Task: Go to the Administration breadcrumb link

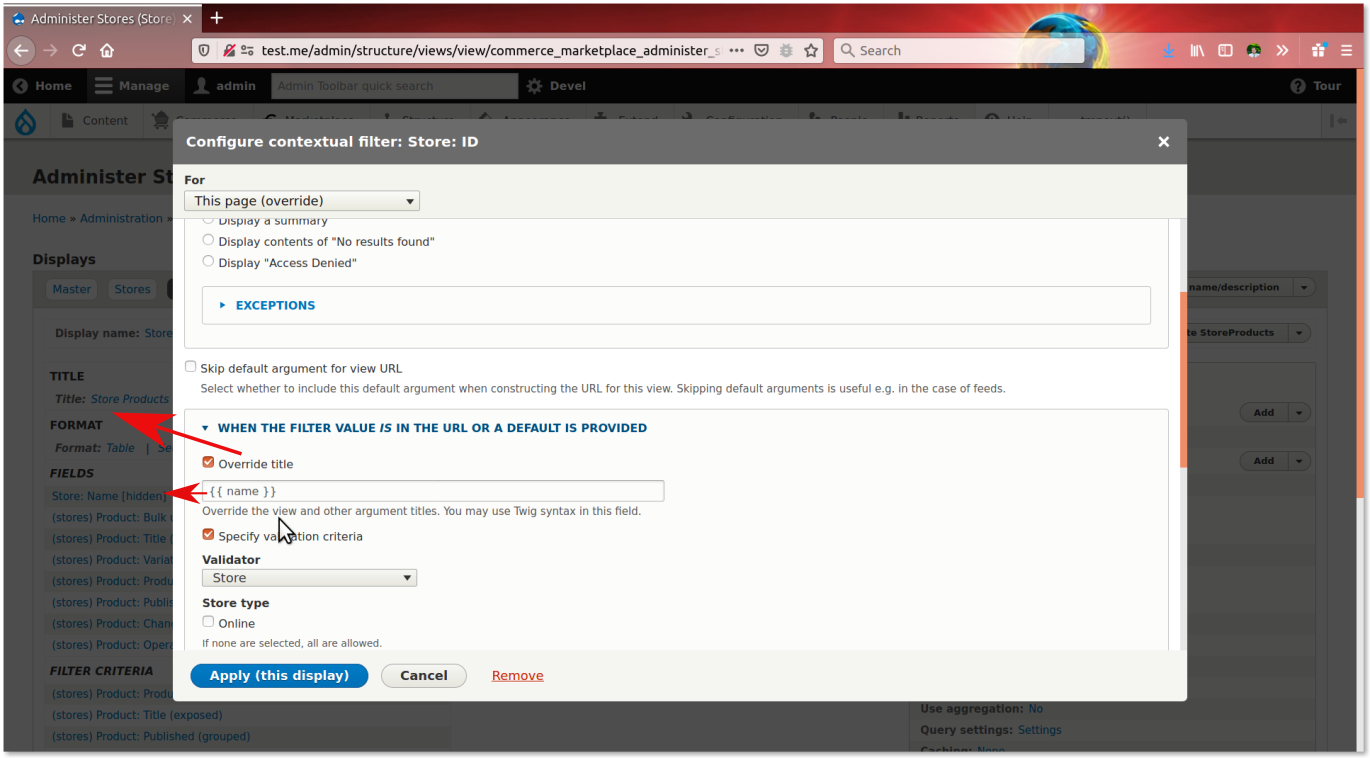Action: (121, 218)
